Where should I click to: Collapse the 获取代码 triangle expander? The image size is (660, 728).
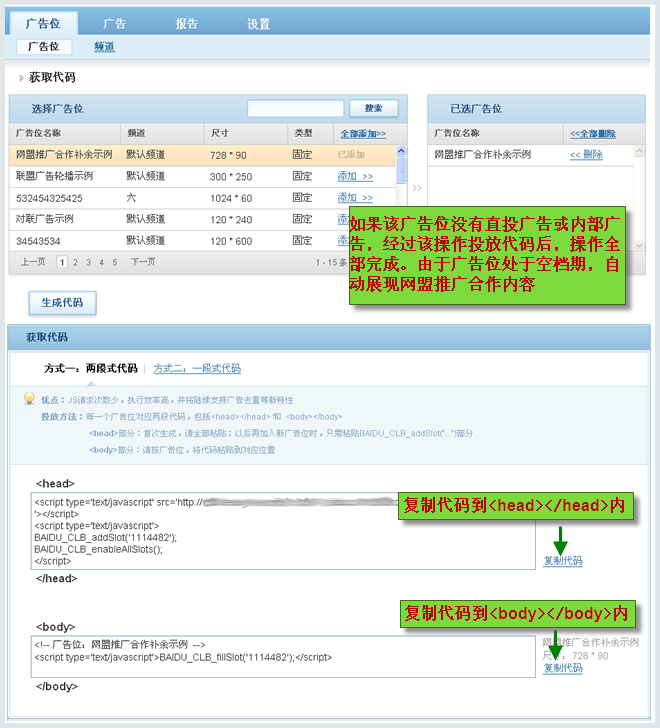21,78
